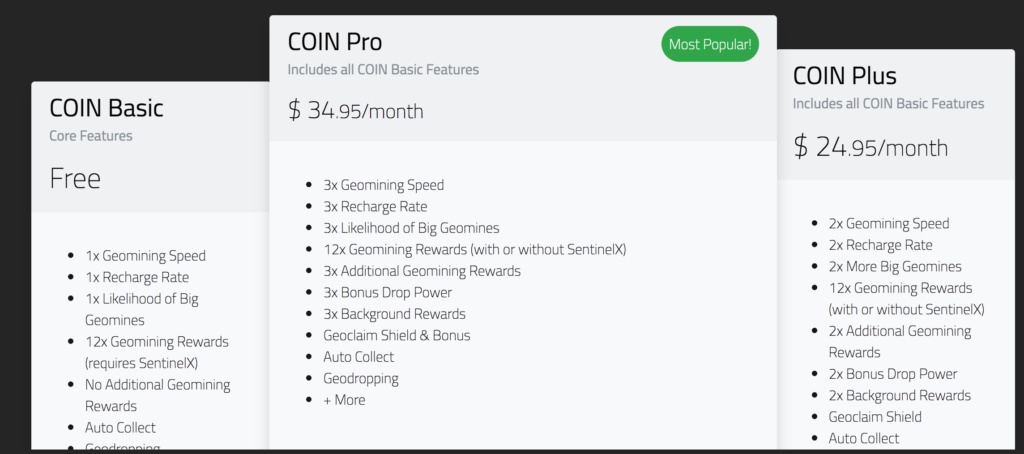This screenshot has height=454, width=1024.
Task: Select the COIN Plus plan heading
Action: [x=844, y=76]
